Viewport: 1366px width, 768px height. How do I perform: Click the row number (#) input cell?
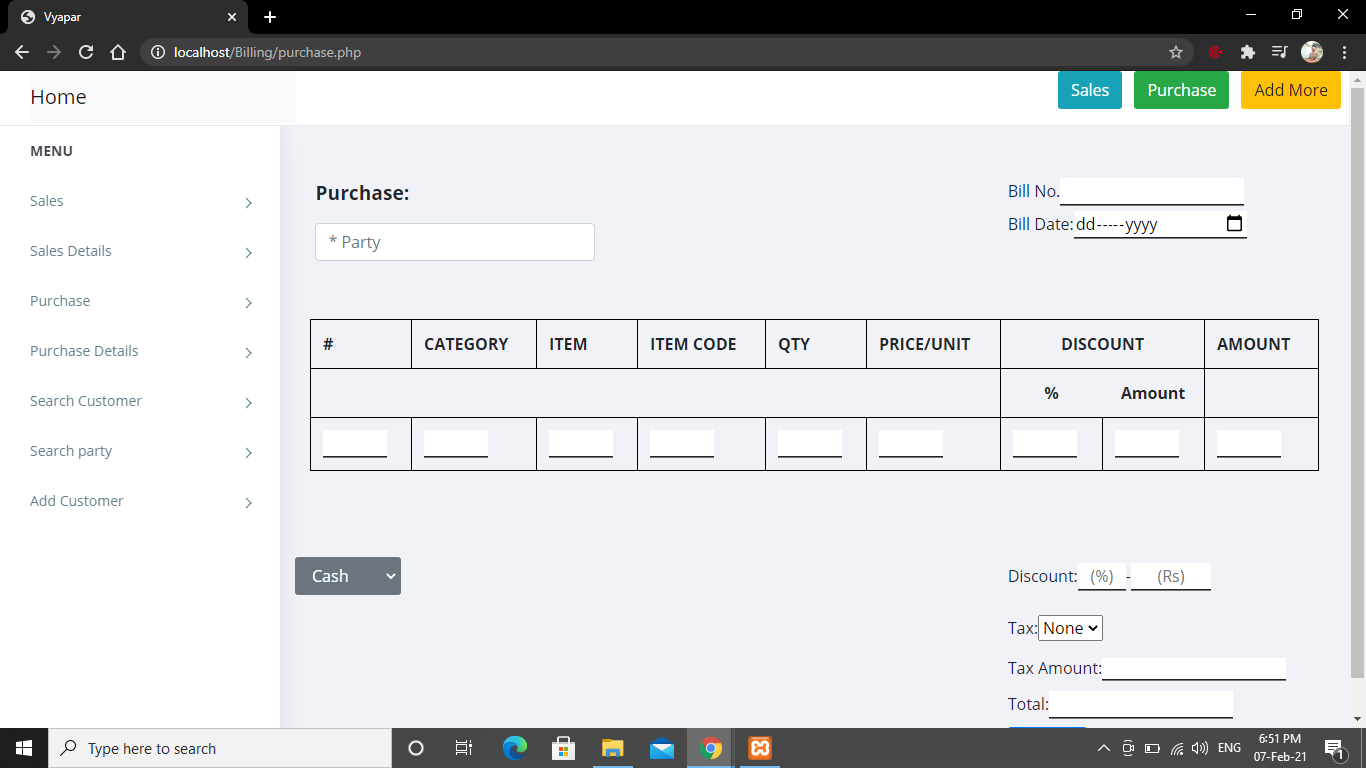pos(355,444)
